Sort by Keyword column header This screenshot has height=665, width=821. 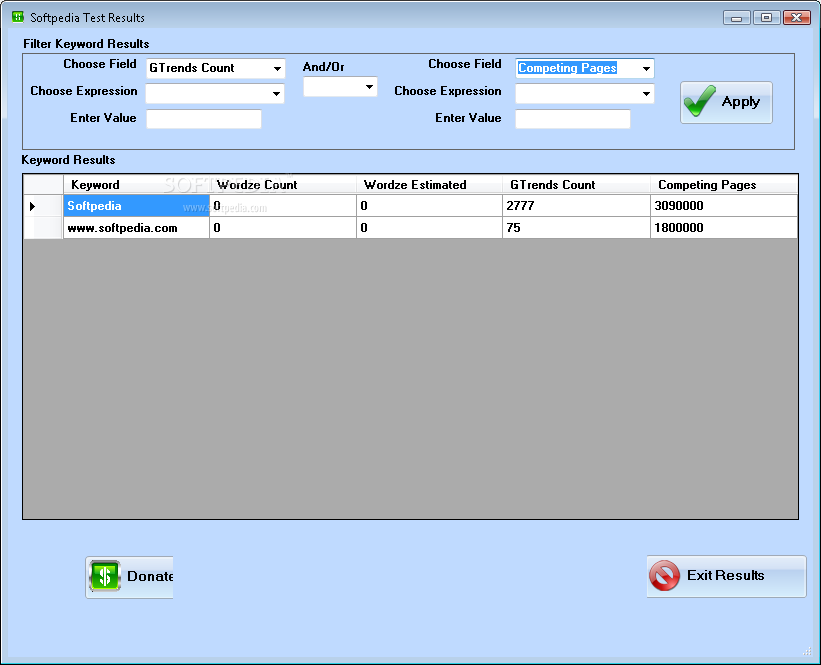pyautogui.click(x=137, y=184)
